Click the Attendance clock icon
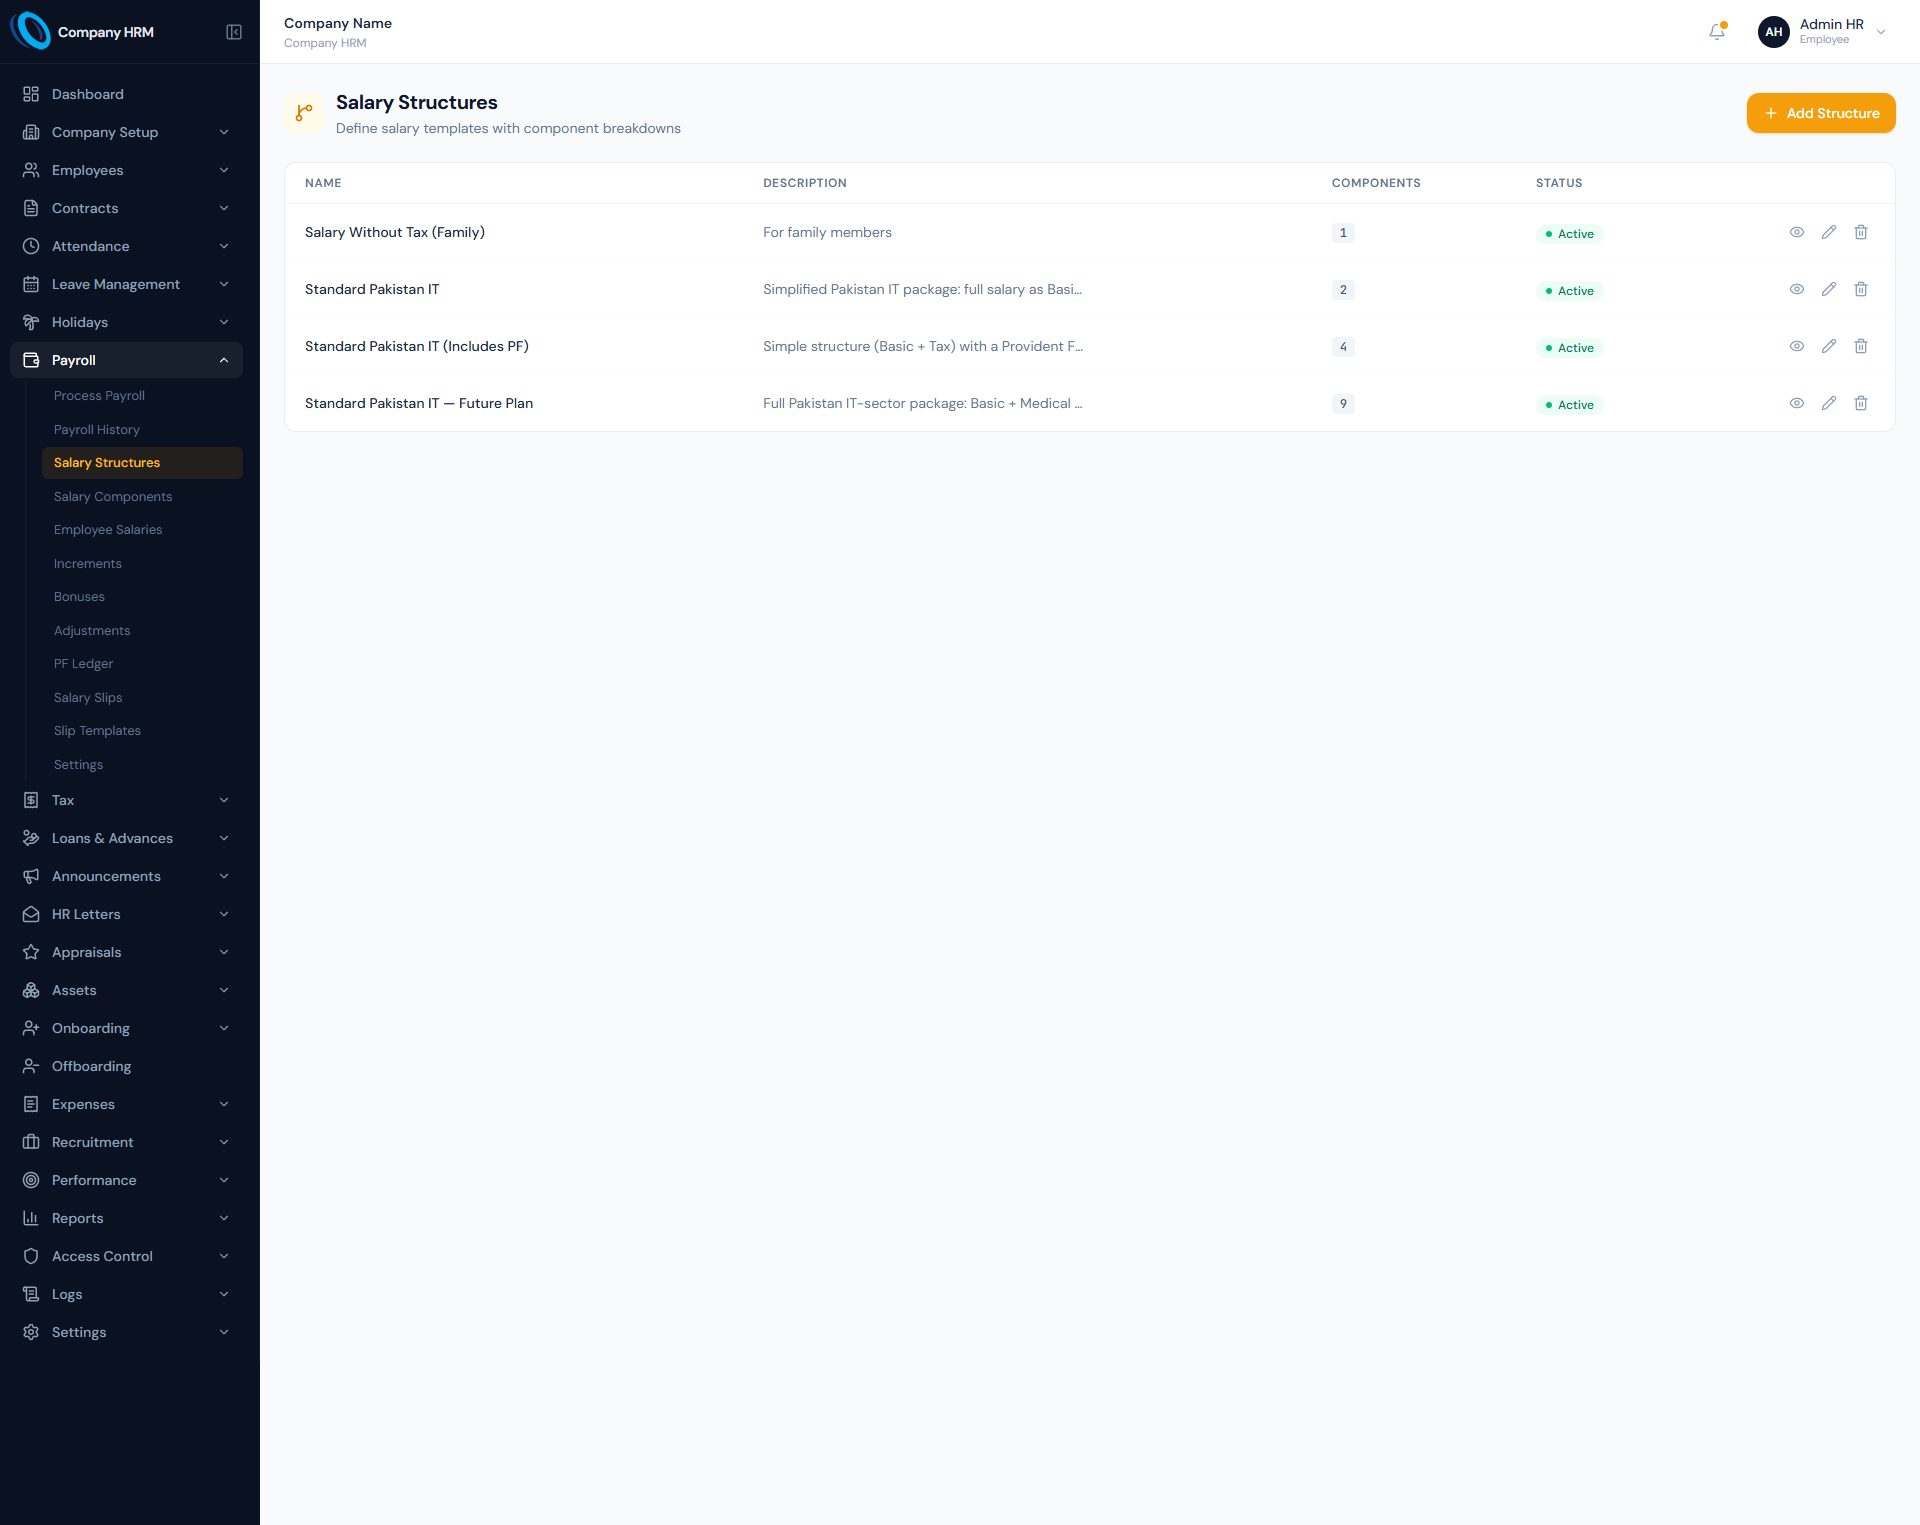Screen dimensions: 1920x1525 pos(31,246)
